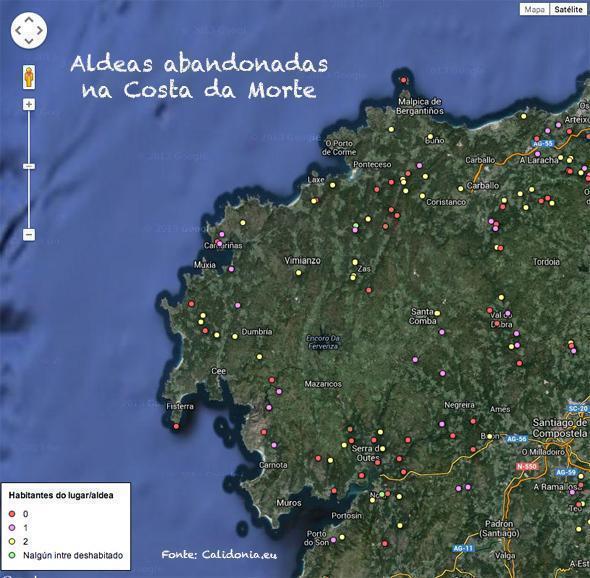Zoom in with the plus button
590x578 pixels.
[x=29, y=105]
